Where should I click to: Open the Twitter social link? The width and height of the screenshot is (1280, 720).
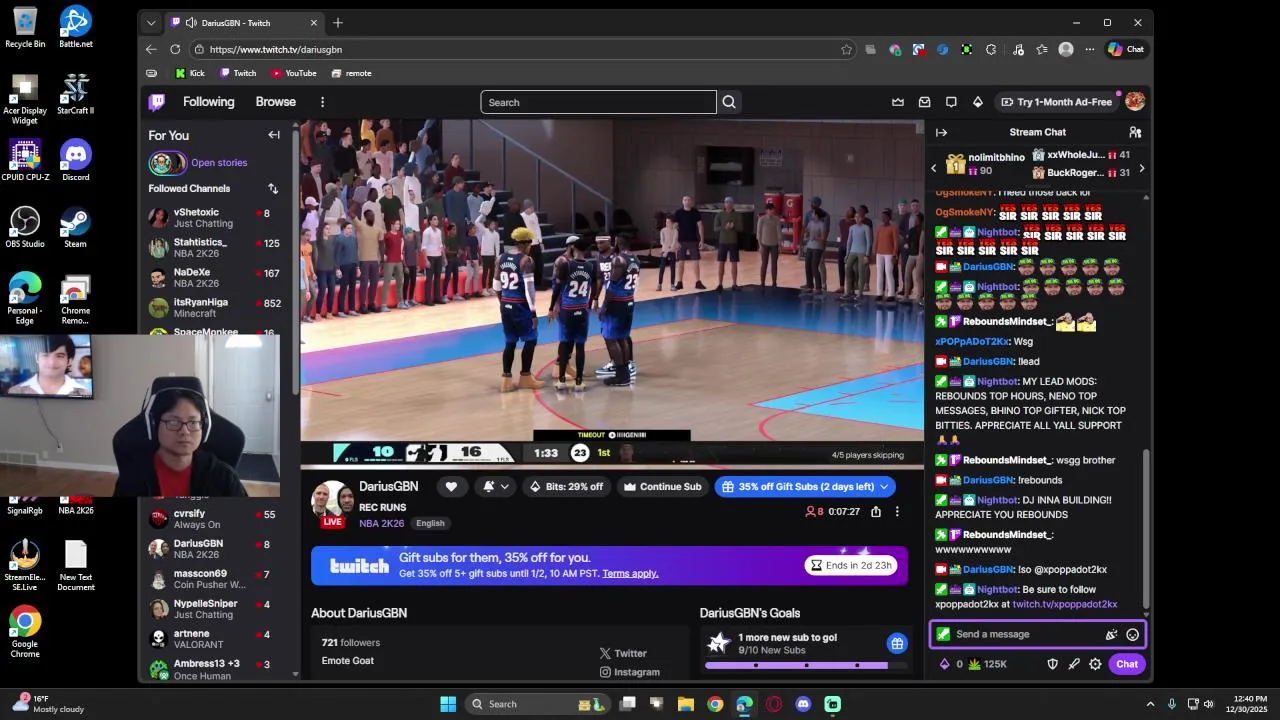coord(623,653)
